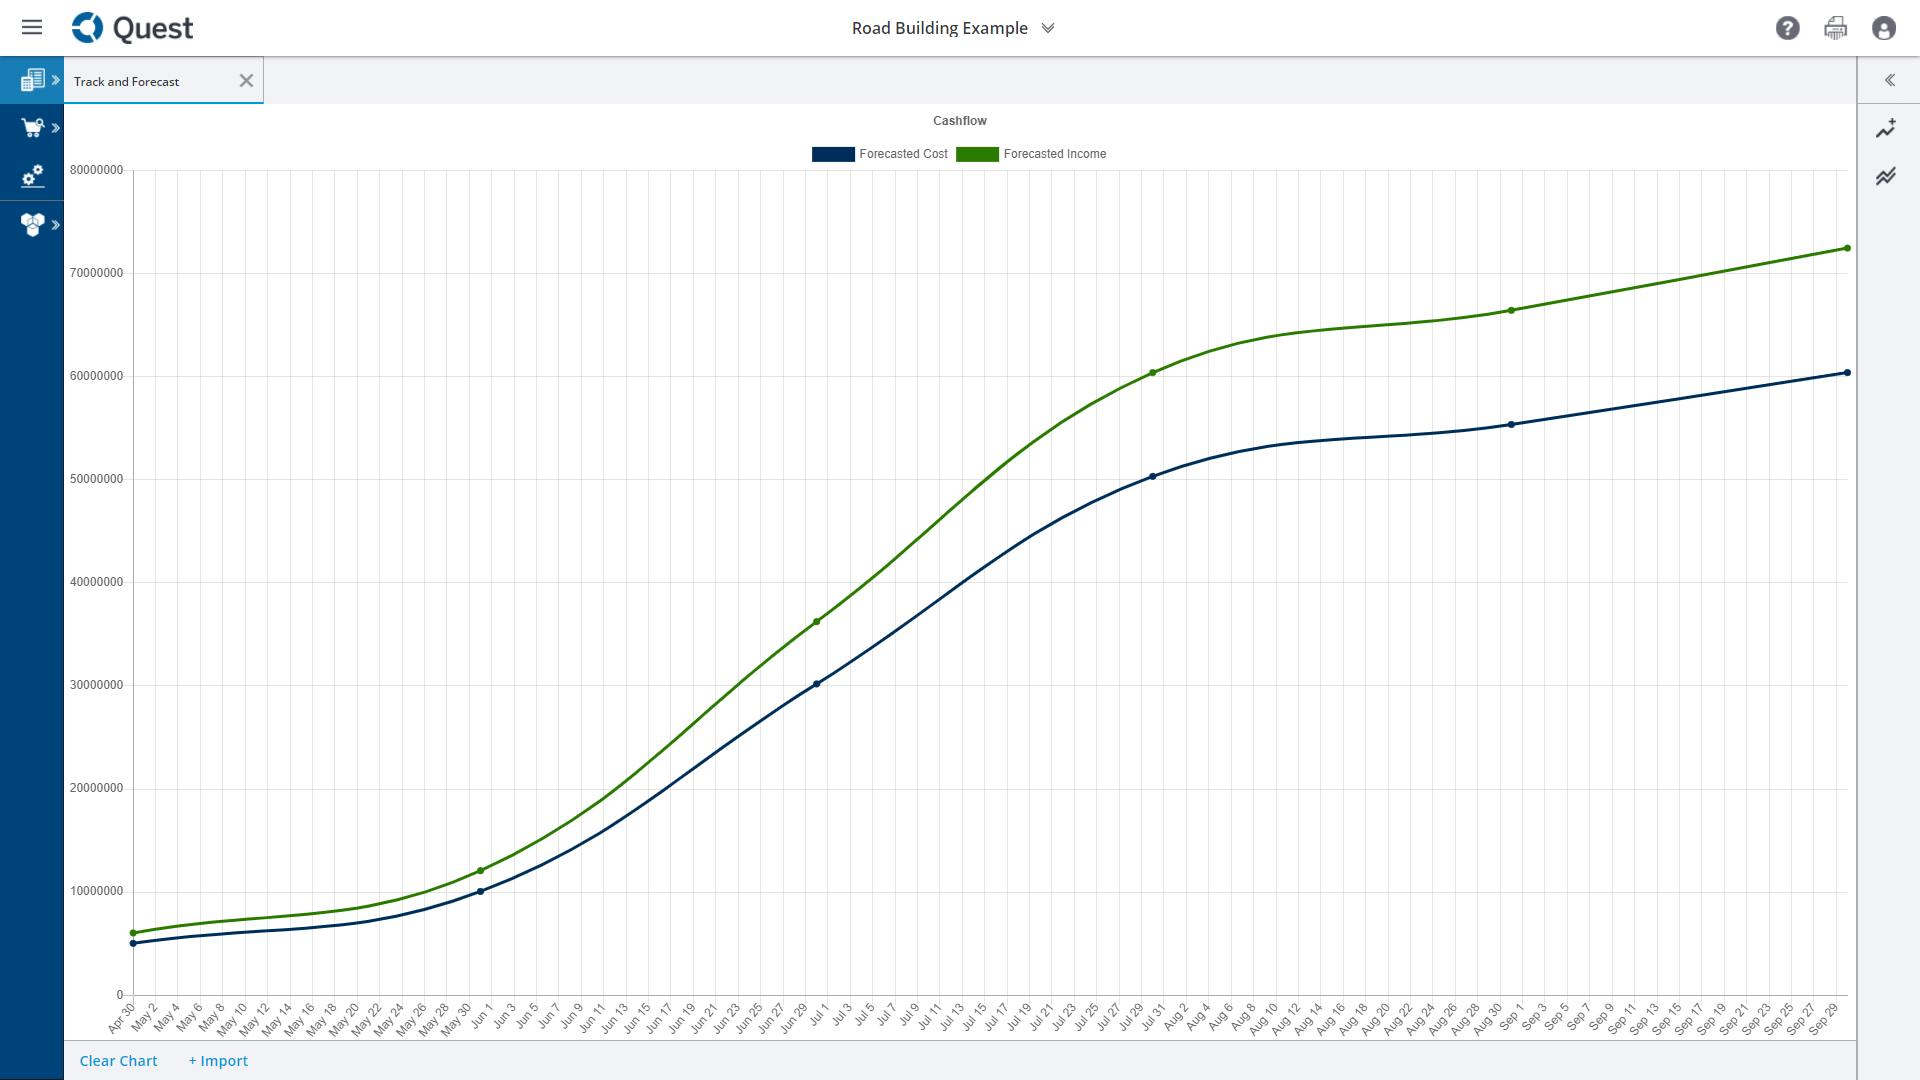Open the help icon in the top bar
The width and height of the screenshot is (1920, 1080).
1786,28
